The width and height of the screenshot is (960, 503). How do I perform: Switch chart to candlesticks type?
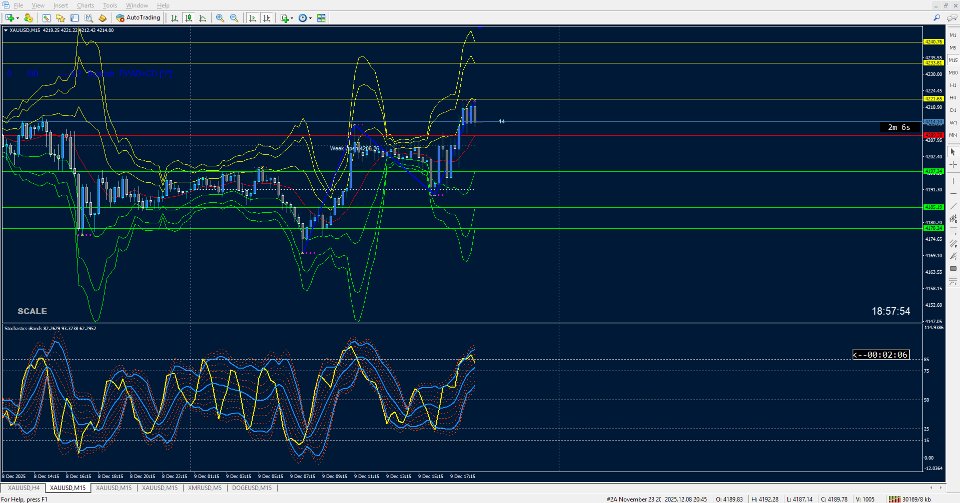coord(189,18)
